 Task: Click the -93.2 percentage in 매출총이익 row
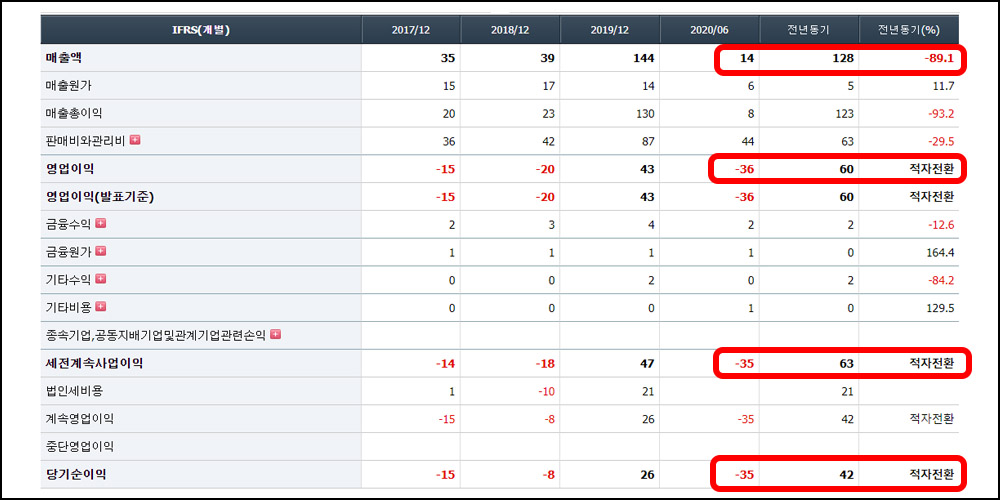coord(939,114)
